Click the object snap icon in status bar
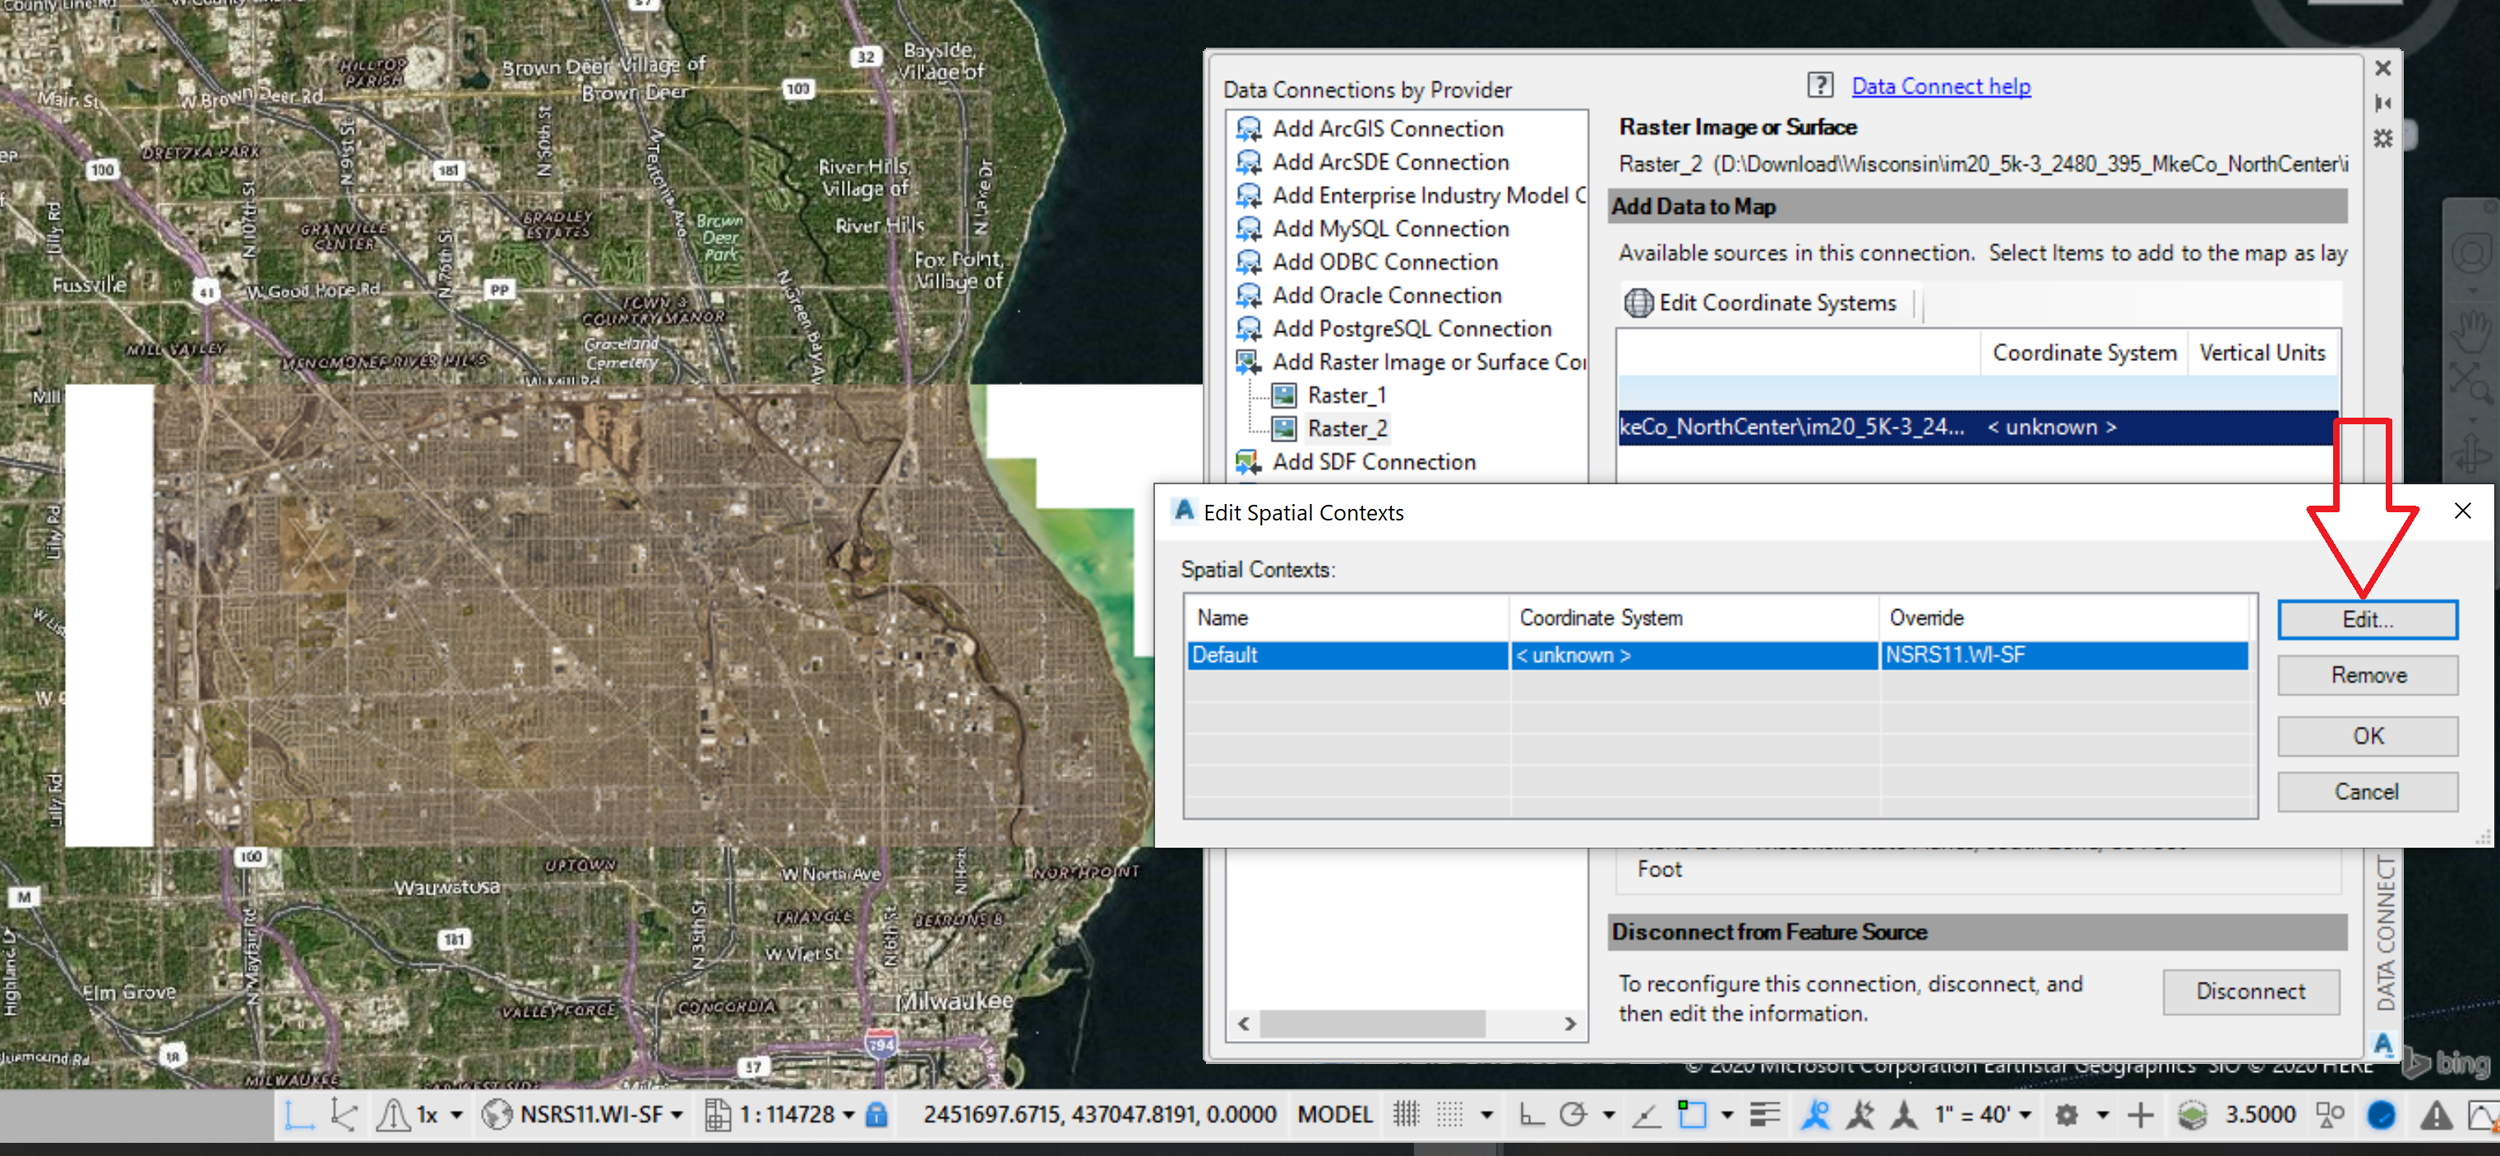The image size is (2500, 1156). pyautogui.click(x=1692, y=1114)
